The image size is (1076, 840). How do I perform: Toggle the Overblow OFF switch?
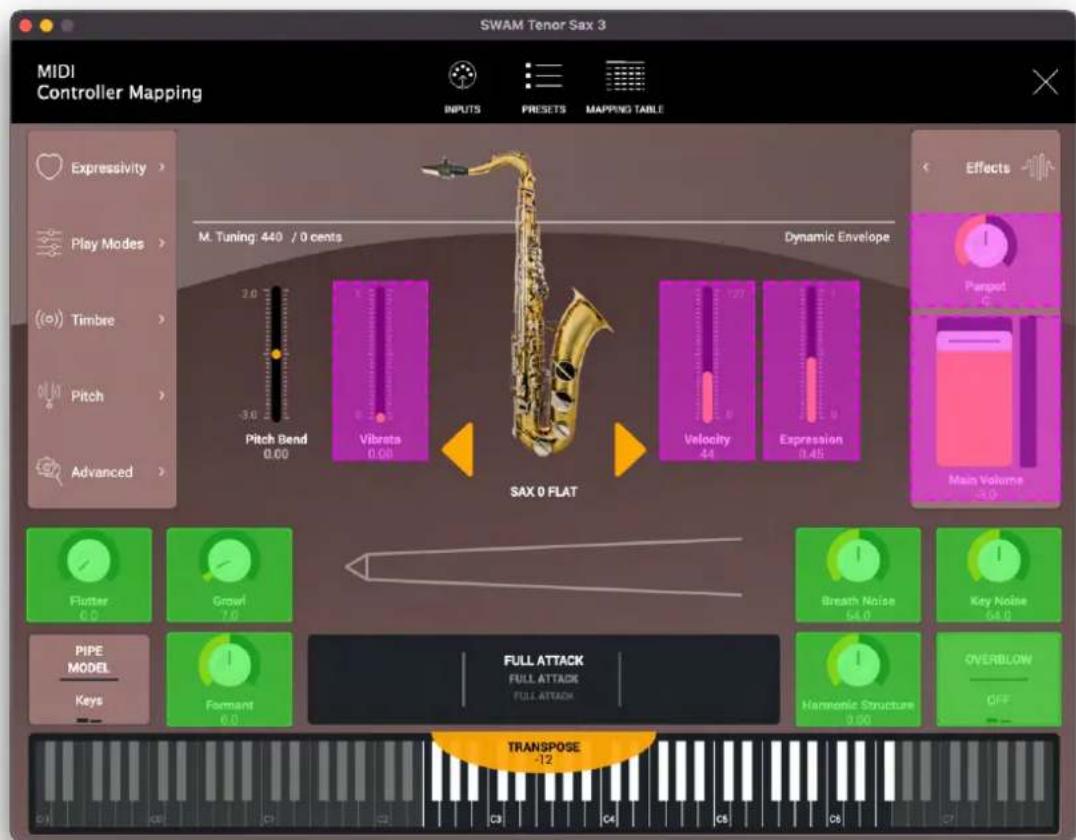pos(998,679)
